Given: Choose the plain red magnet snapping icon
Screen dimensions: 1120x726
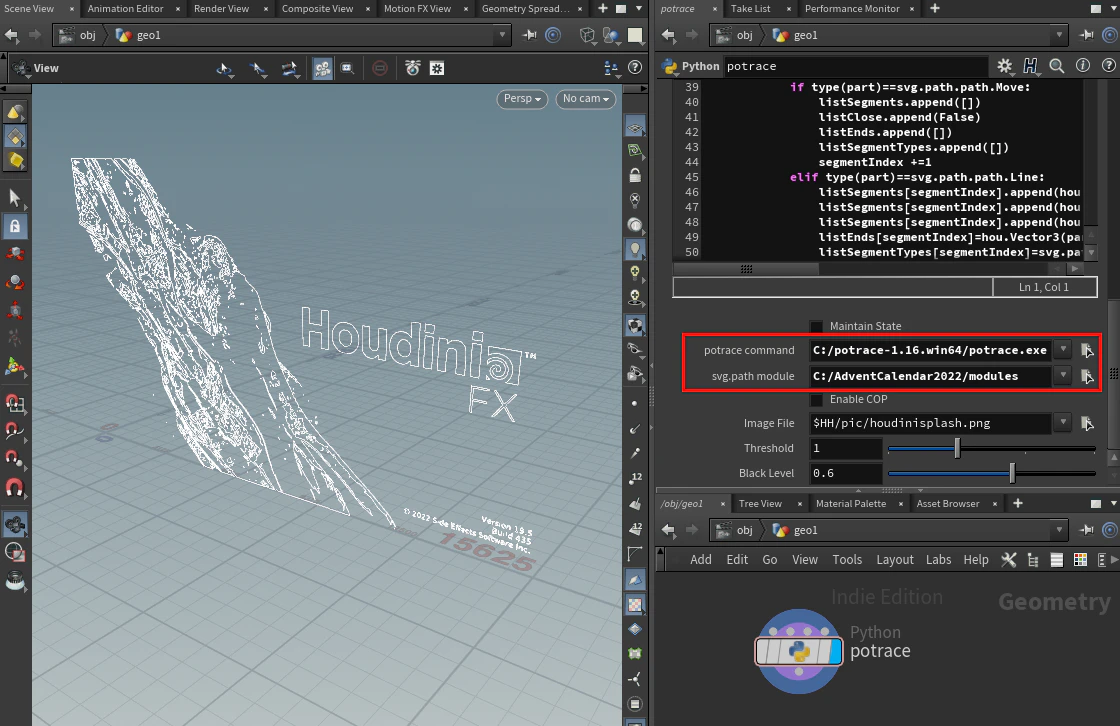Looking at the screenshot, I should click(x=15, y=488).
